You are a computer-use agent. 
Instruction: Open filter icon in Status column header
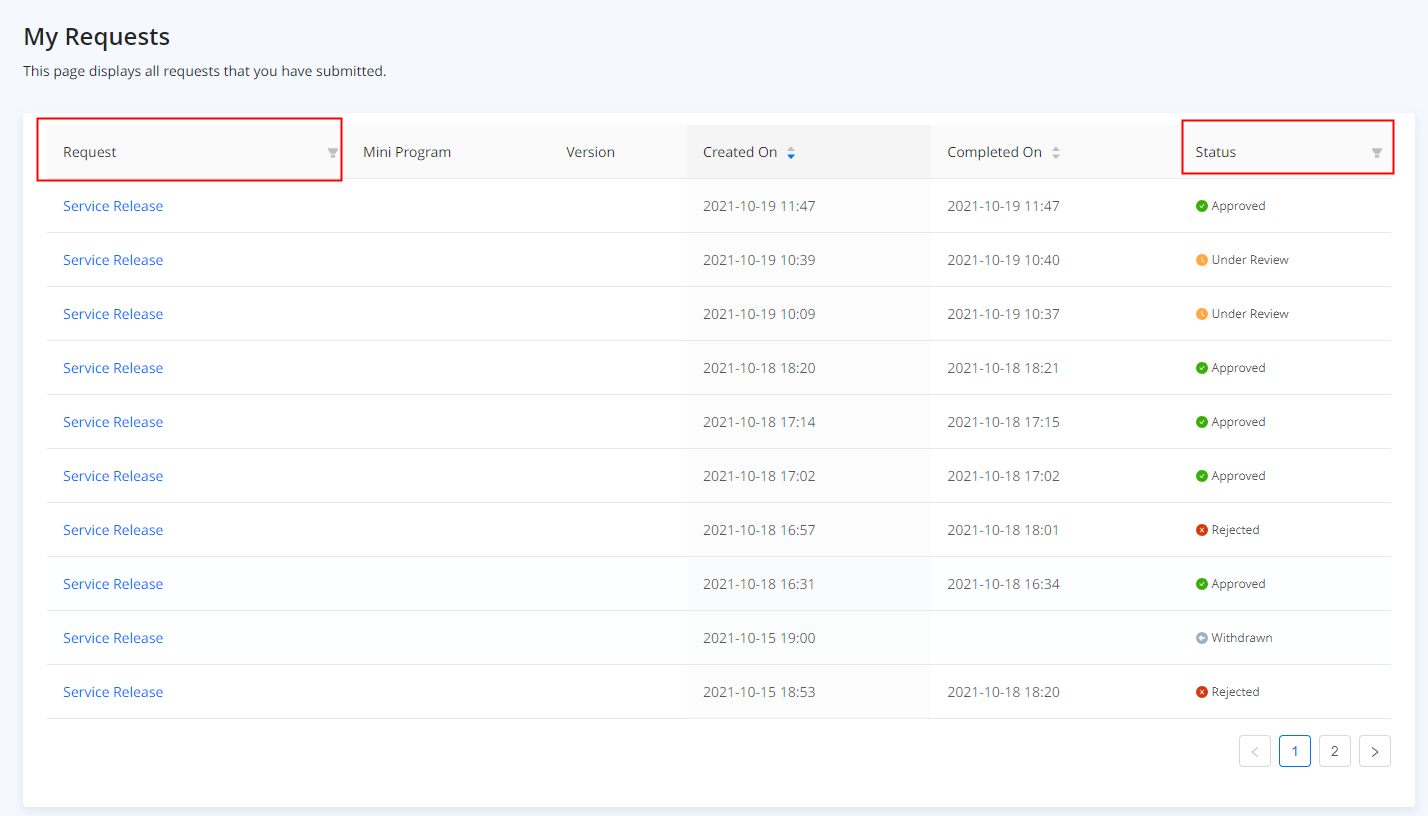(x=1376, y=153)
